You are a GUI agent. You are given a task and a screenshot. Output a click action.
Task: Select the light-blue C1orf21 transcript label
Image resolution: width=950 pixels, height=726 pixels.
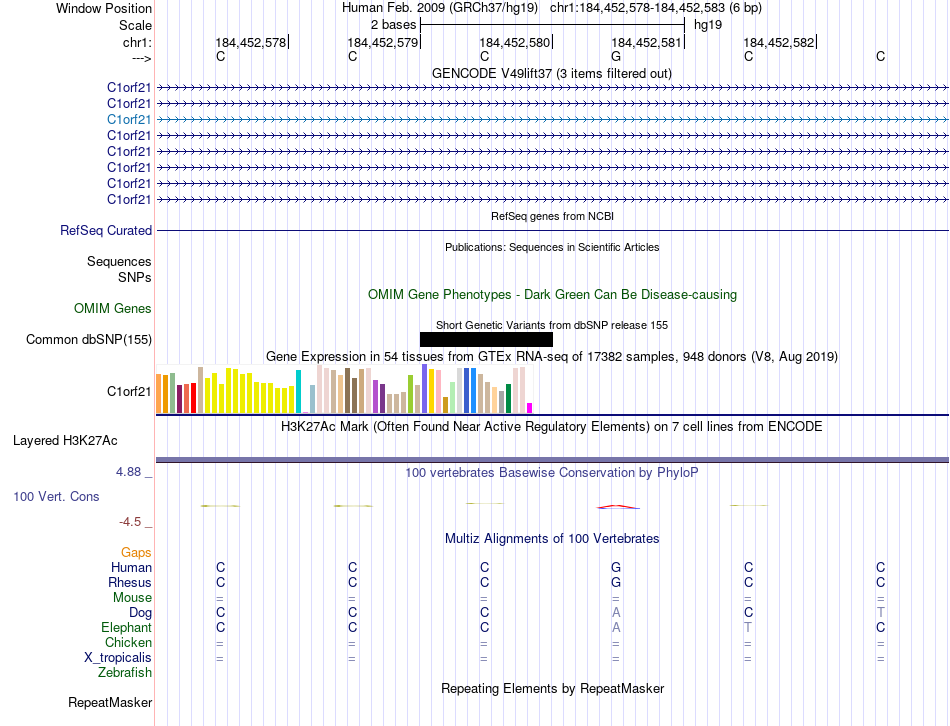click(x=129, y=119)
